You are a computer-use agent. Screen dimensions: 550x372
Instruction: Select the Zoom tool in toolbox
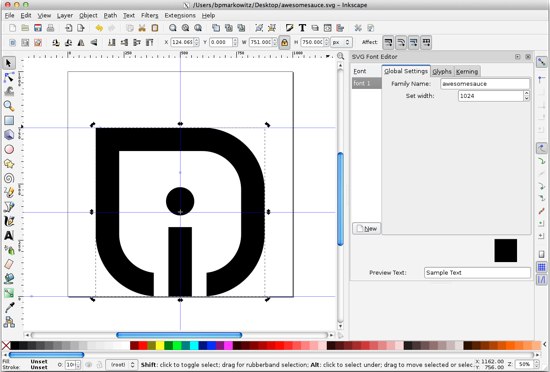point(9,106)
